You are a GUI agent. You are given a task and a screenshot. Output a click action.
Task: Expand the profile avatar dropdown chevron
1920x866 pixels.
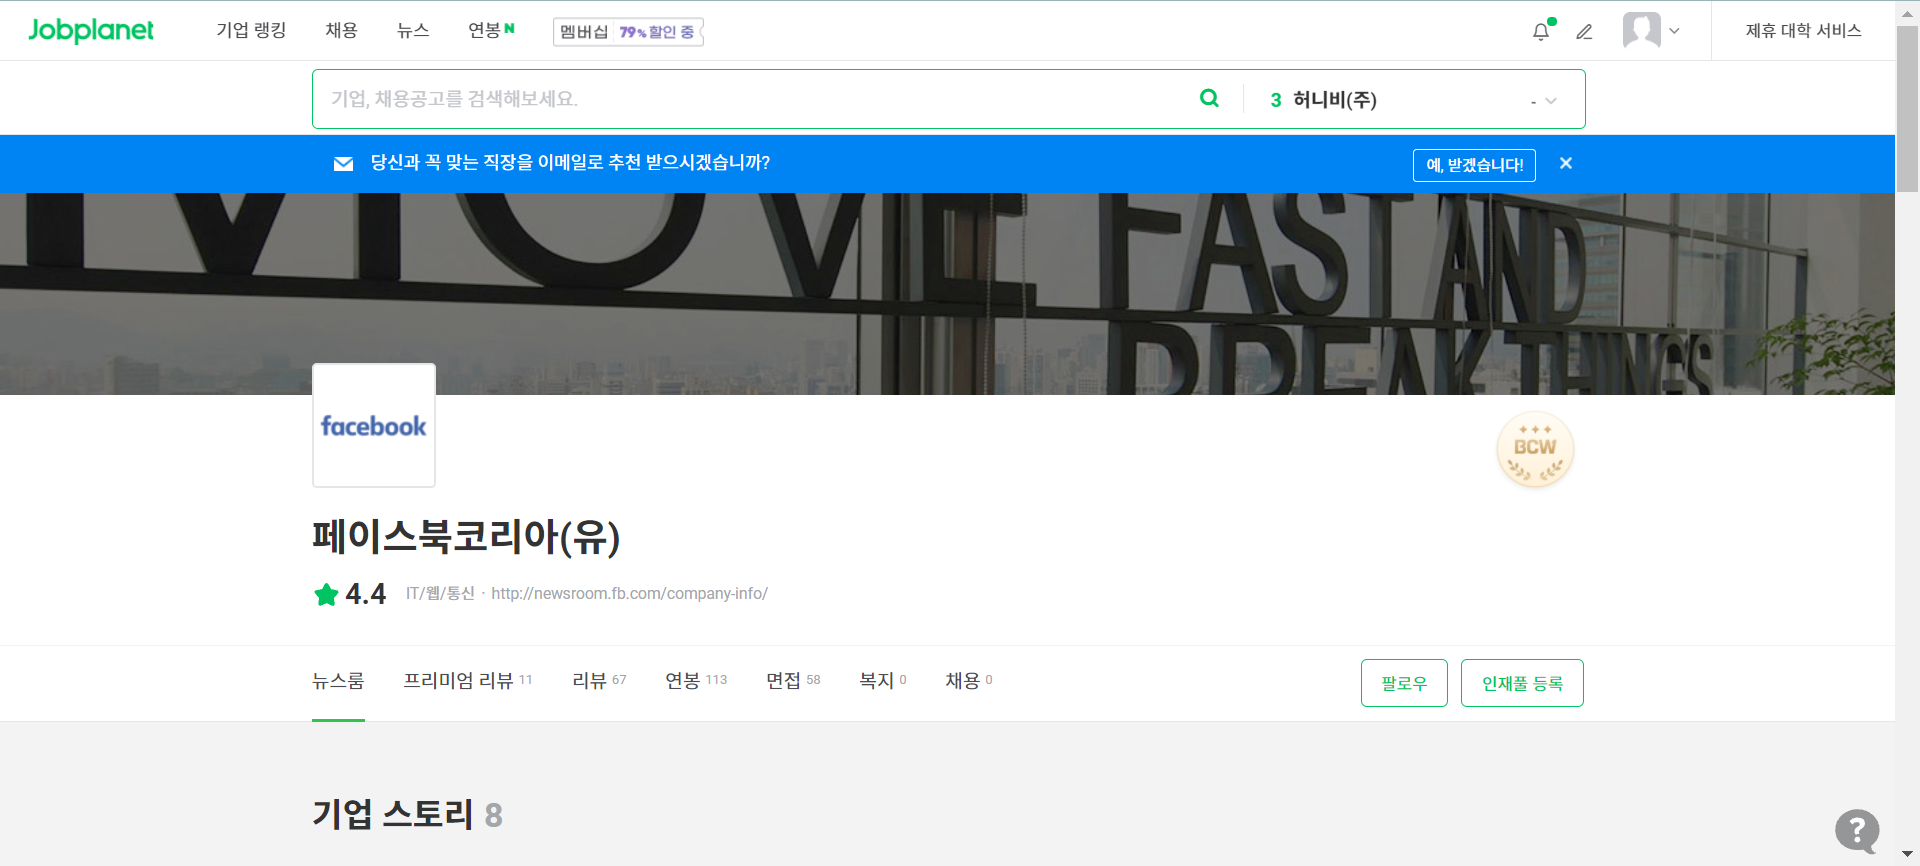1674,31
